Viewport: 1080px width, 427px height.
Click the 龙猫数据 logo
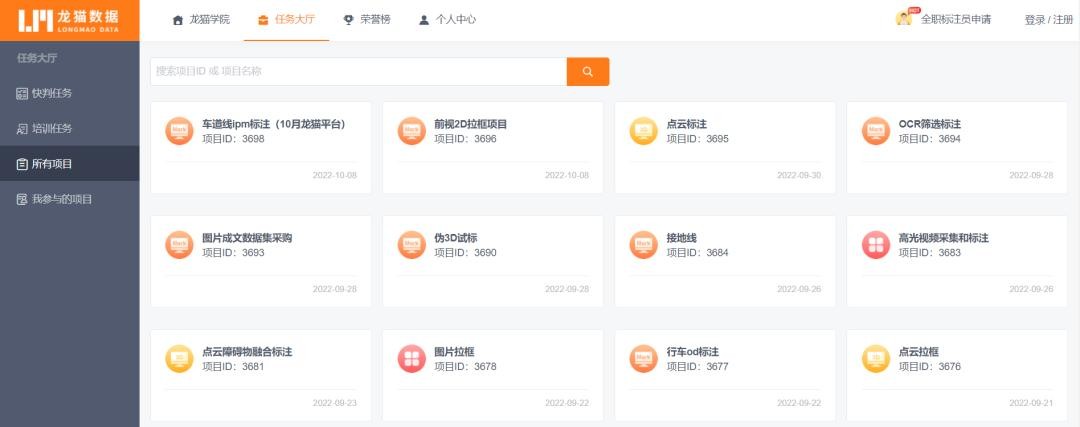click(69, 20)
